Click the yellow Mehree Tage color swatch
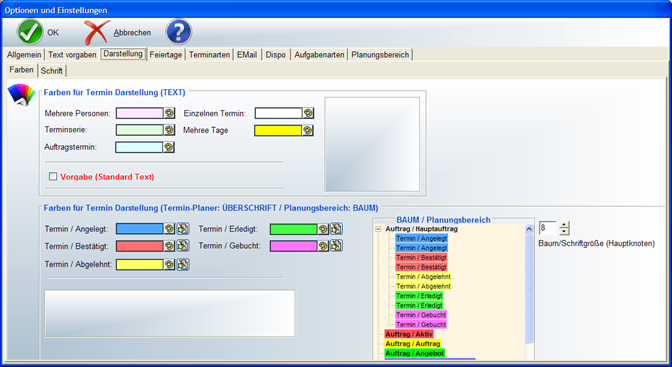Viewport: 672px width, 367px height. pos(278,130)
